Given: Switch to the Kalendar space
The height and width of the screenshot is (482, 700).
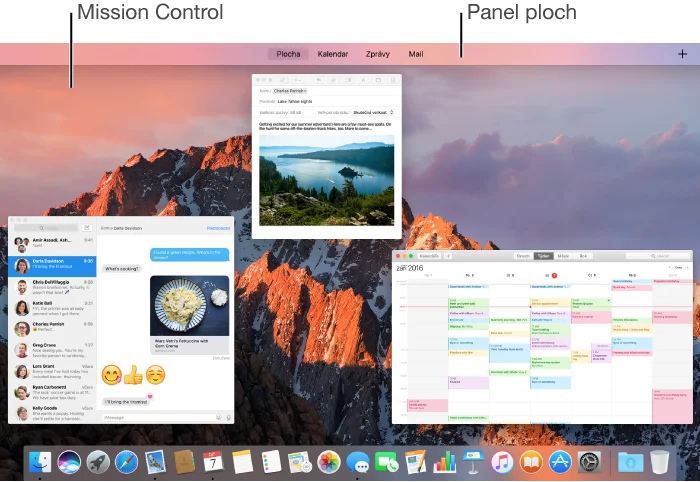Looking at the screenshot, I should 332,54.
